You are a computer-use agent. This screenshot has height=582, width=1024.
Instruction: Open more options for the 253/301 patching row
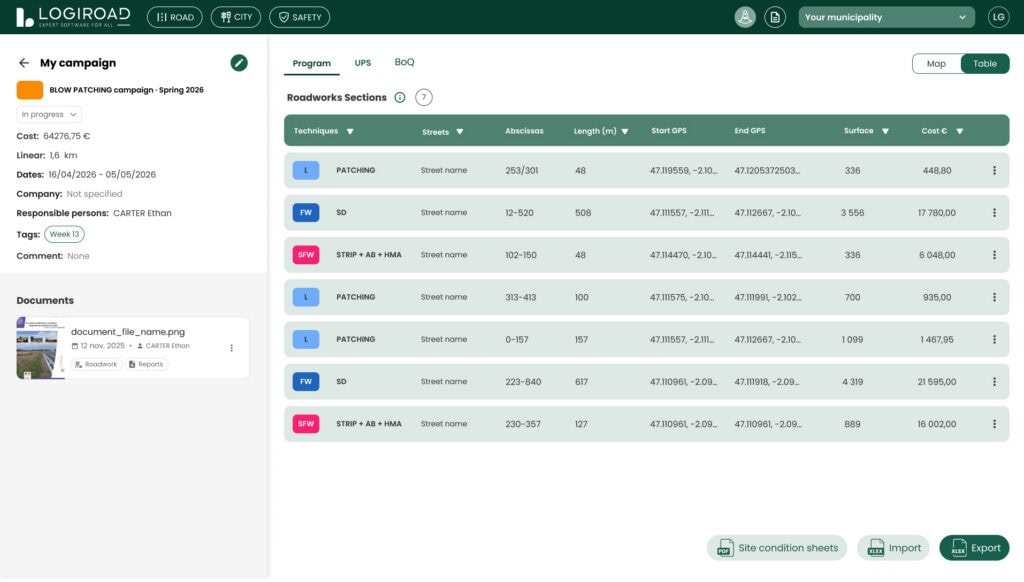point(994,170)
